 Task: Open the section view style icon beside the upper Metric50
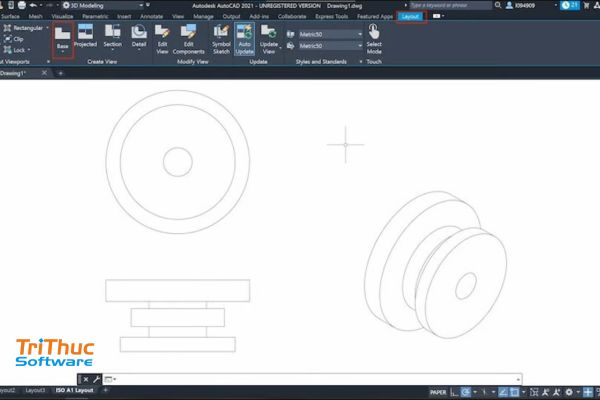[x=291, y=34]
